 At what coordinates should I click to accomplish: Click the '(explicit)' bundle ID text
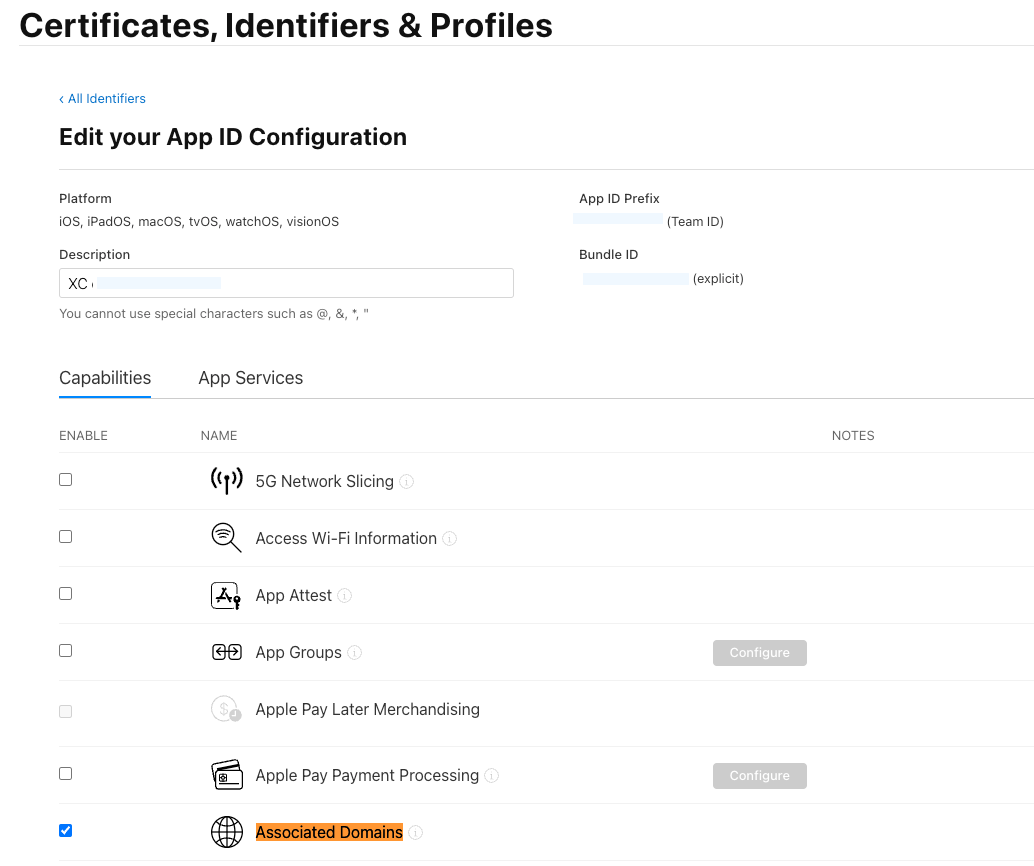coord(718,278)
